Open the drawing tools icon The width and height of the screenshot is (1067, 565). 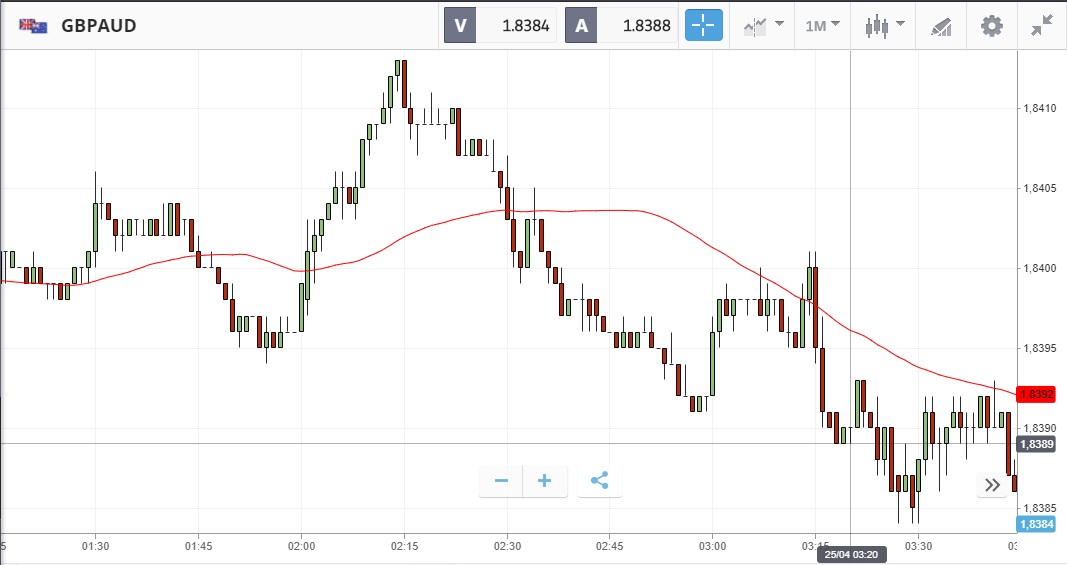click(x=941, y=25)
